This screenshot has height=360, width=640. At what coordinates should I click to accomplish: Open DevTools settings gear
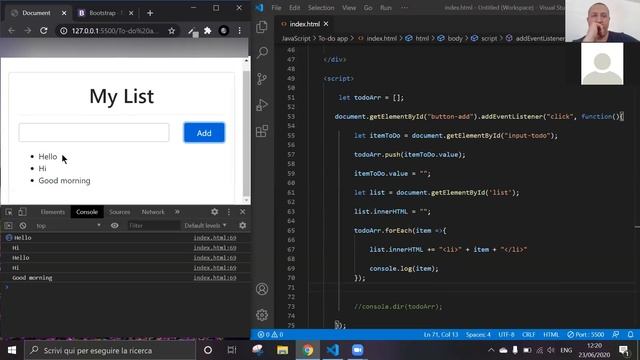coord(214,212)
